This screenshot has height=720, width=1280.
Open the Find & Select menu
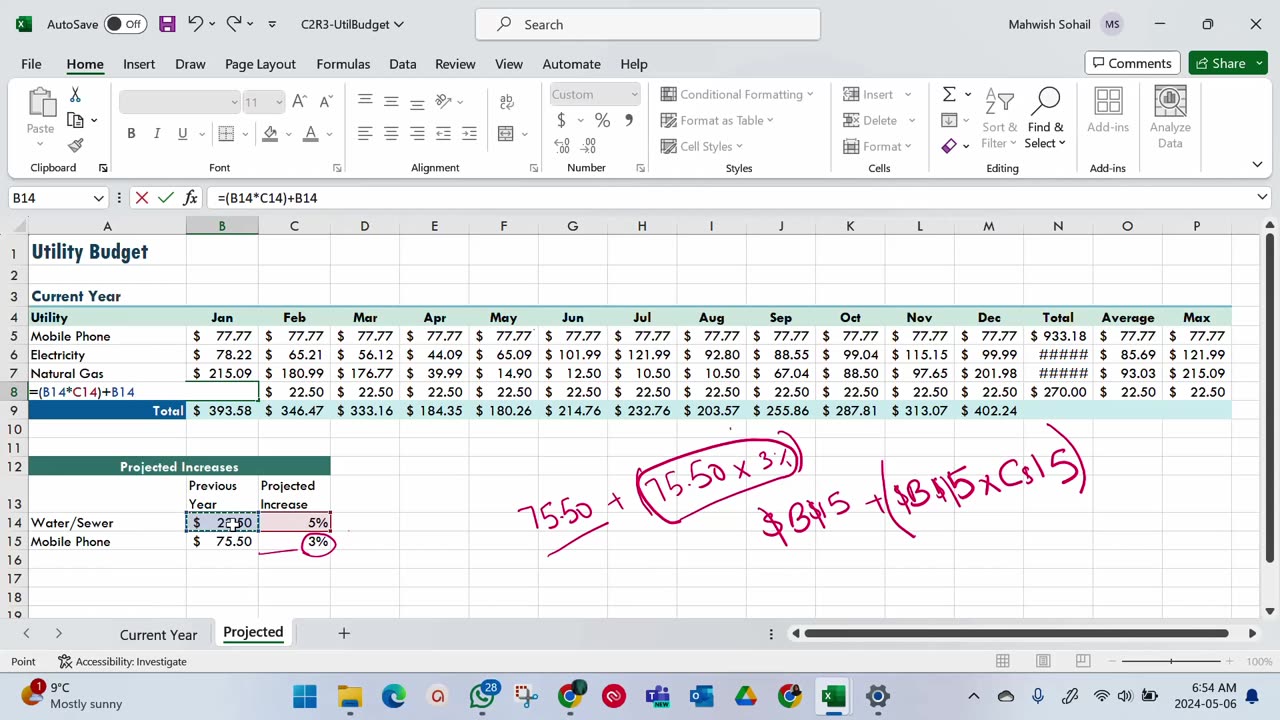pos(1045,118)
